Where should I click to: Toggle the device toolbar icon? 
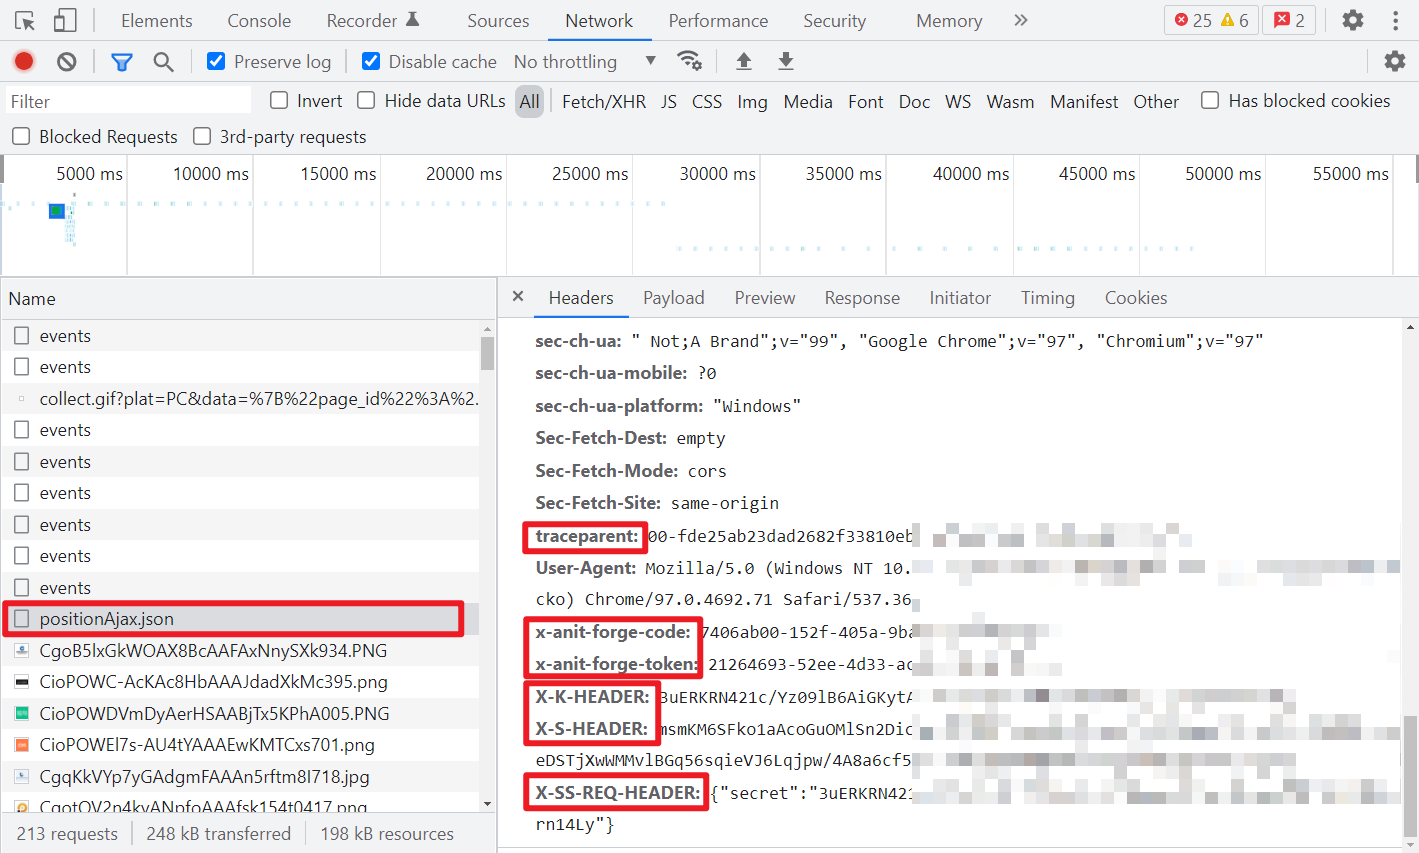(x=65, y=20)
